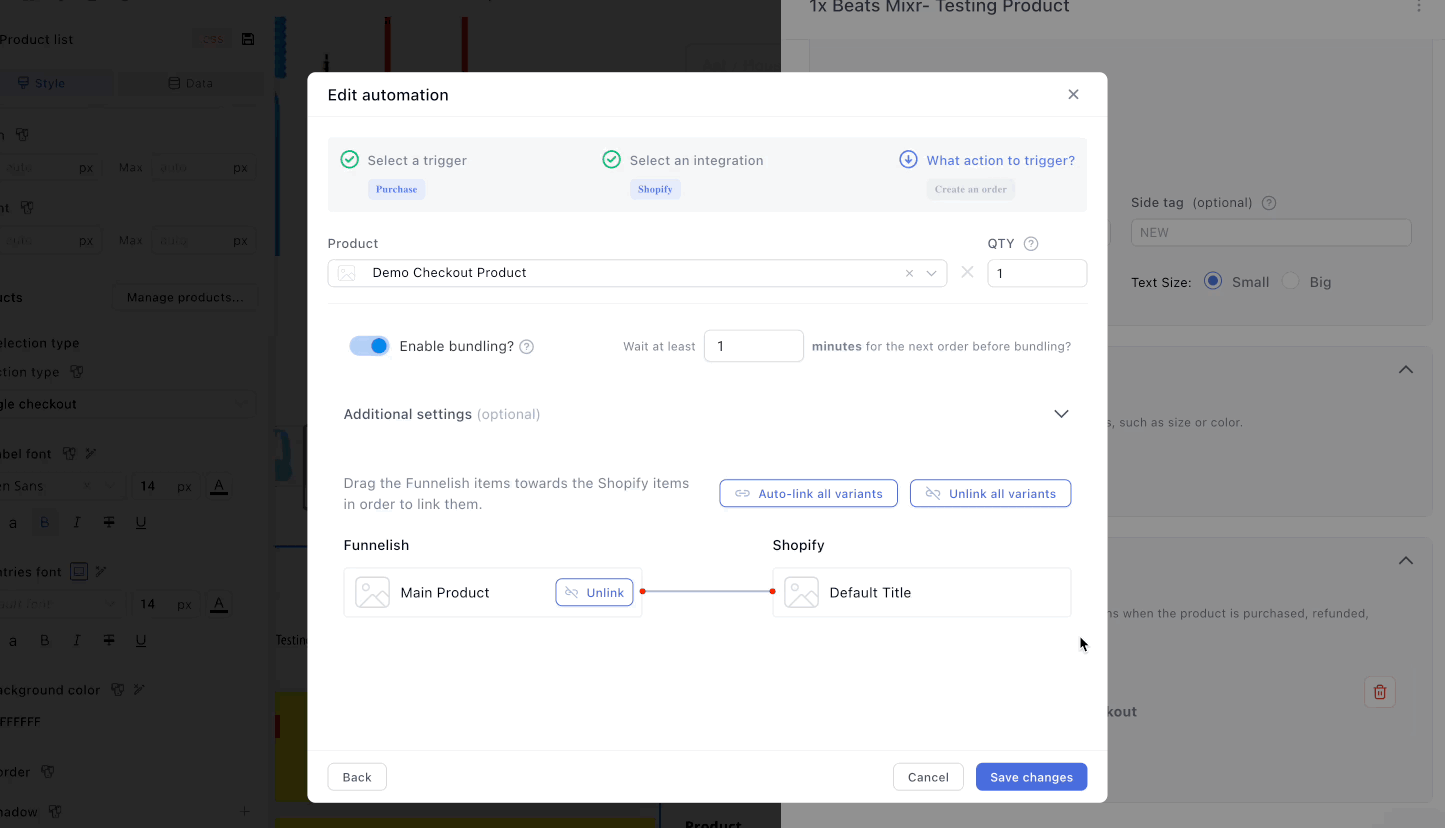Select the Small text size radio button

tap(1213, 282)
